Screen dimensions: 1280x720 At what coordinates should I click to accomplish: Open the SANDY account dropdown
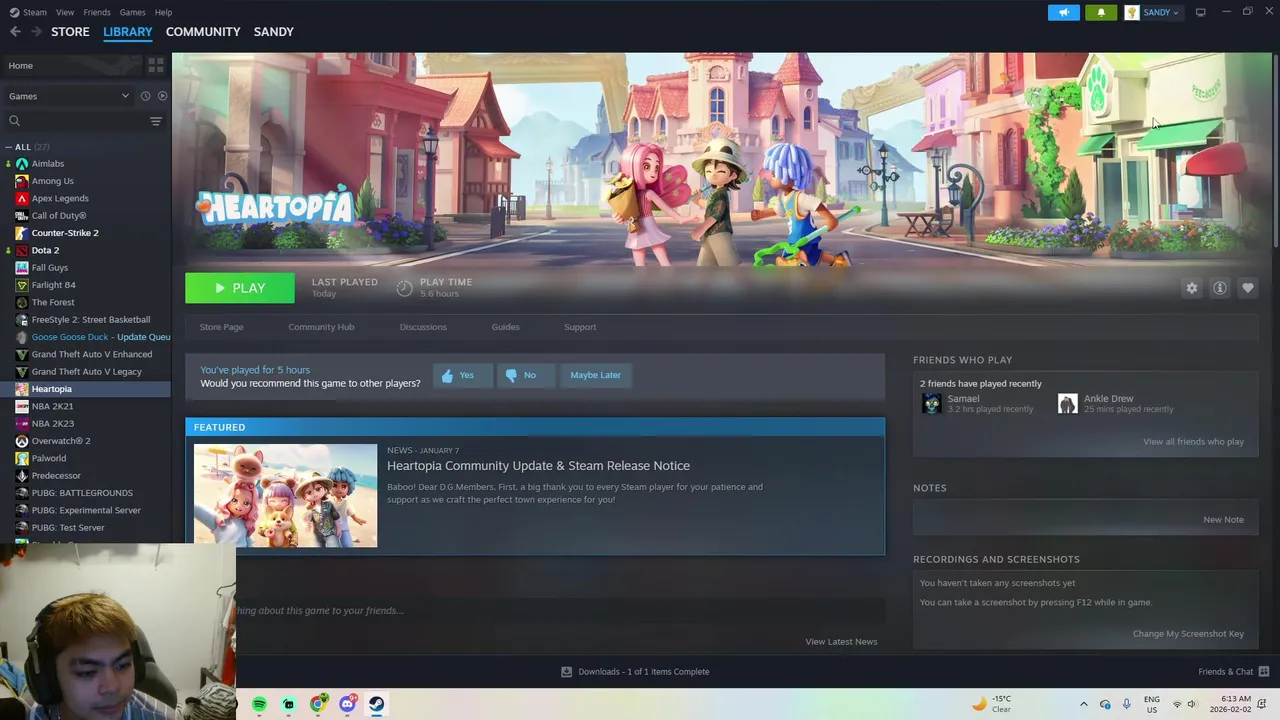coord(1152,12)
